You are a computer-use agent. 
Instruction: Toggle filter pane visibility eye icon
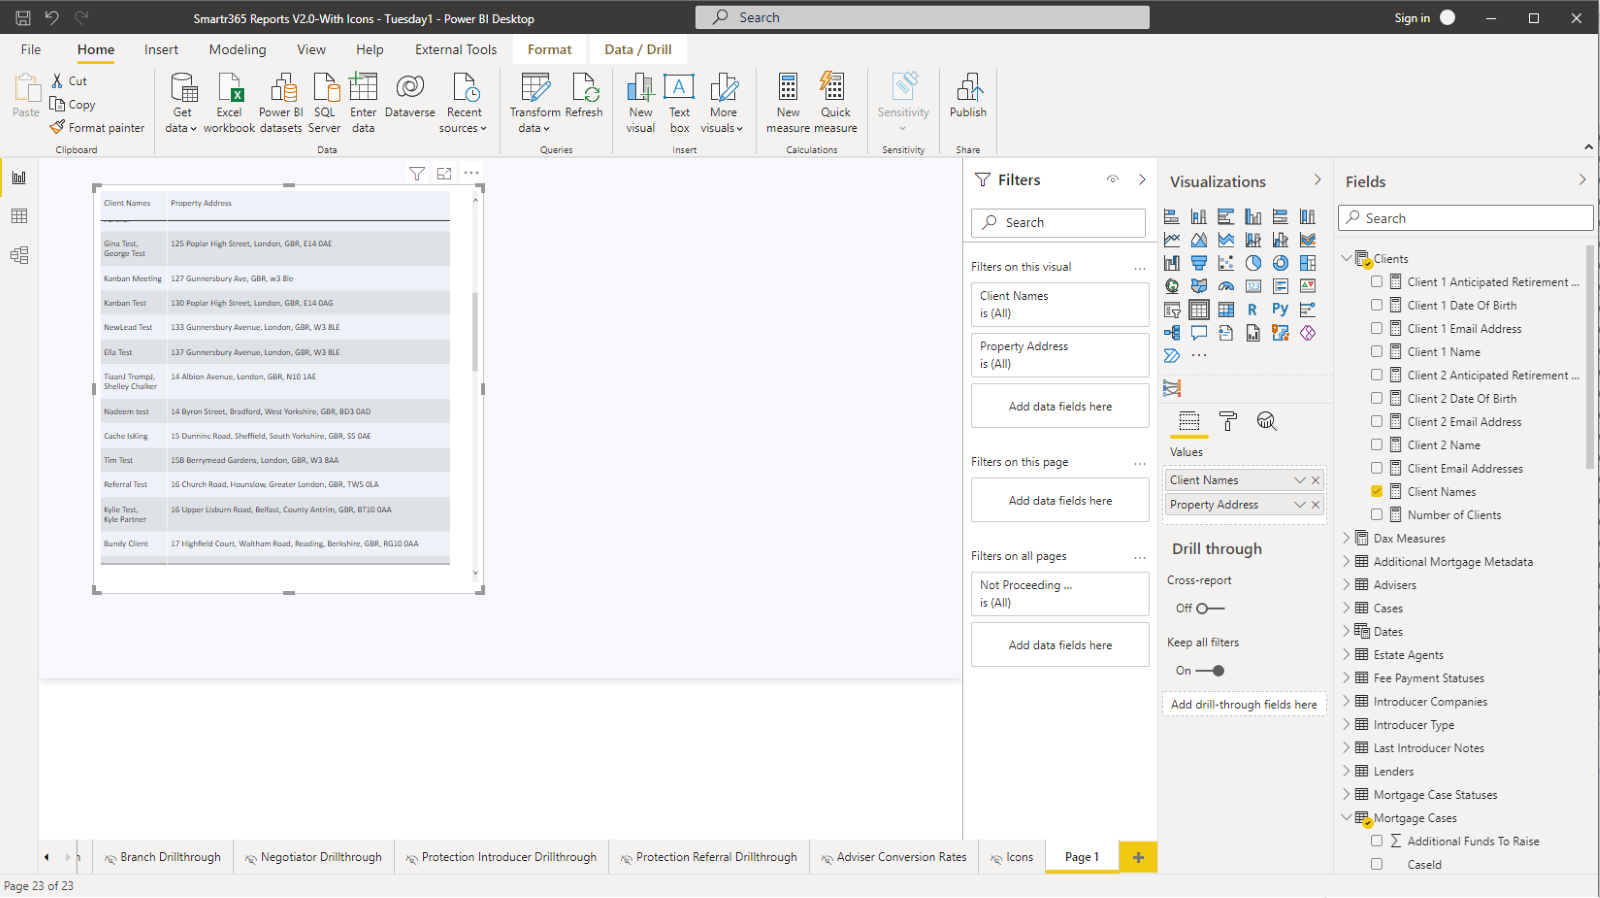coord(1112,180)
